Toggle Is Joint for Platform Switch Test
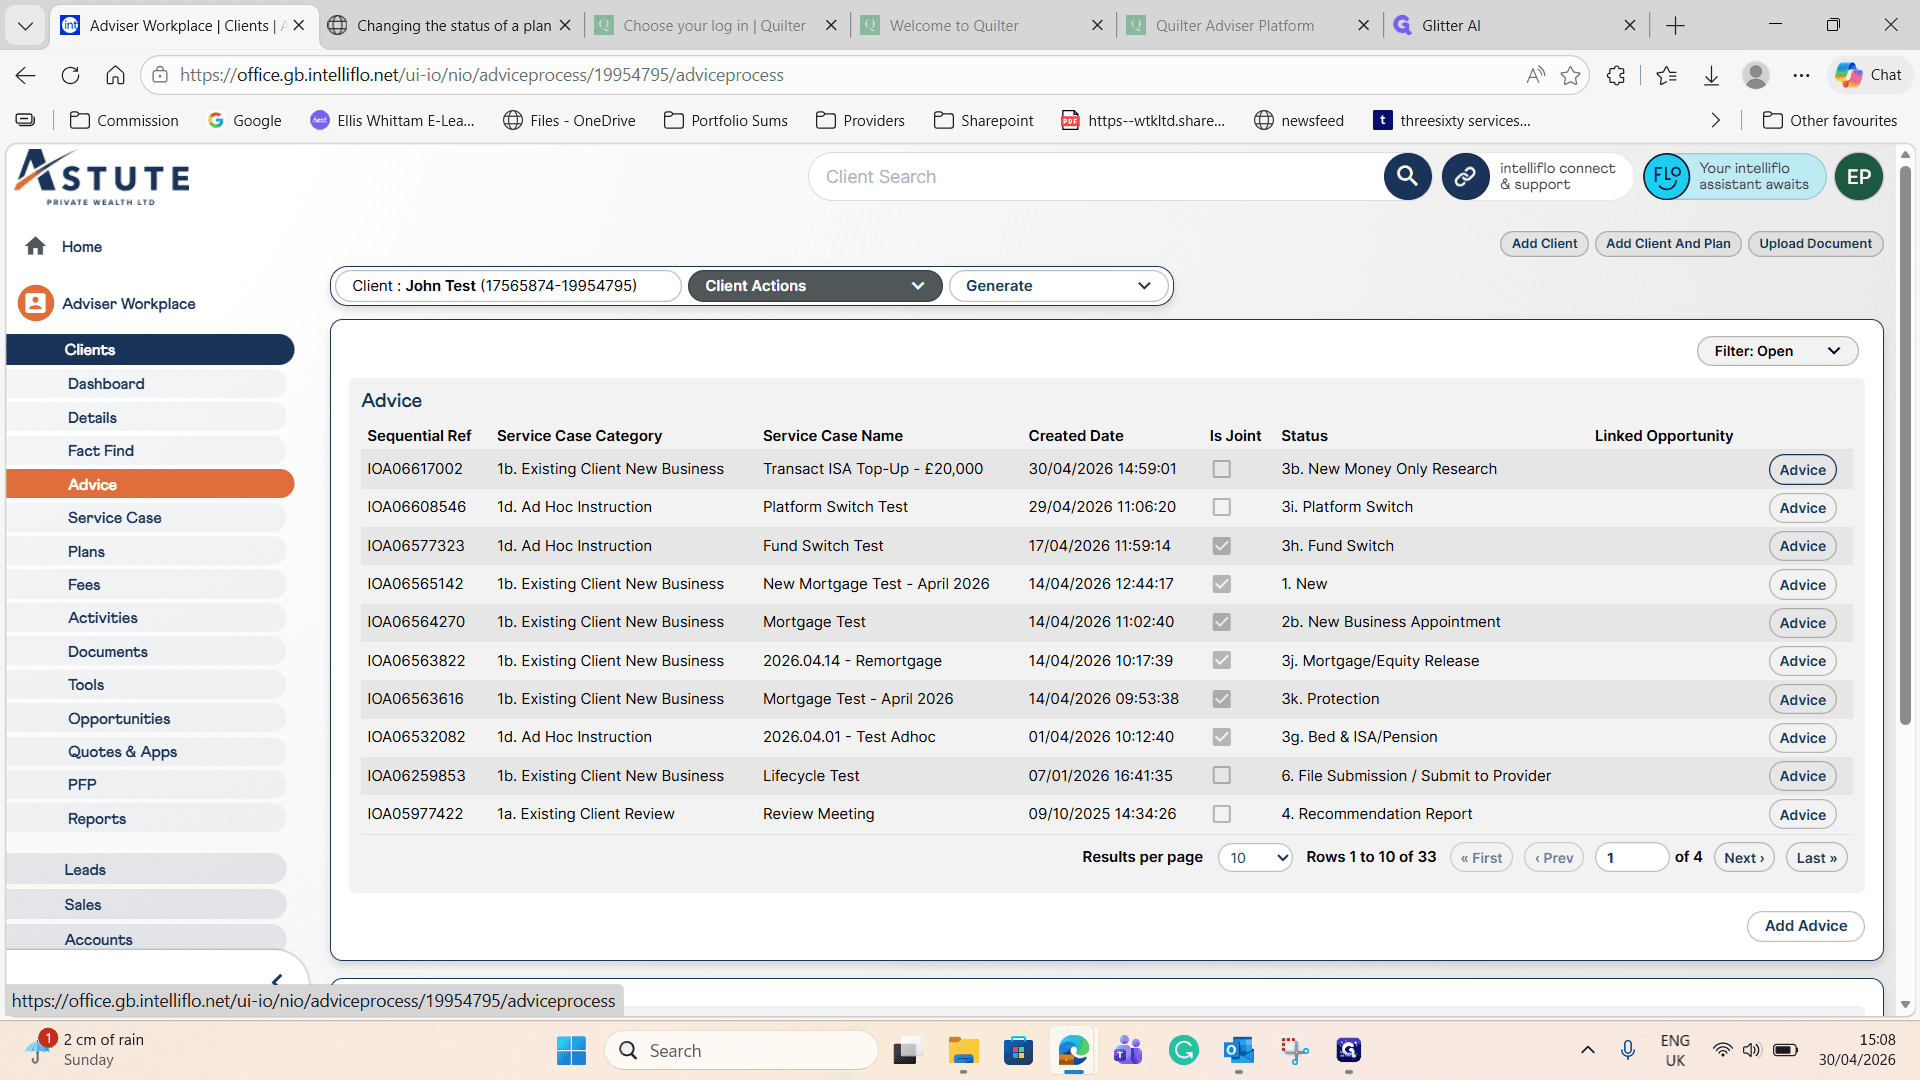This screenshot has width=1920, height=1080. pos(1221,507)
